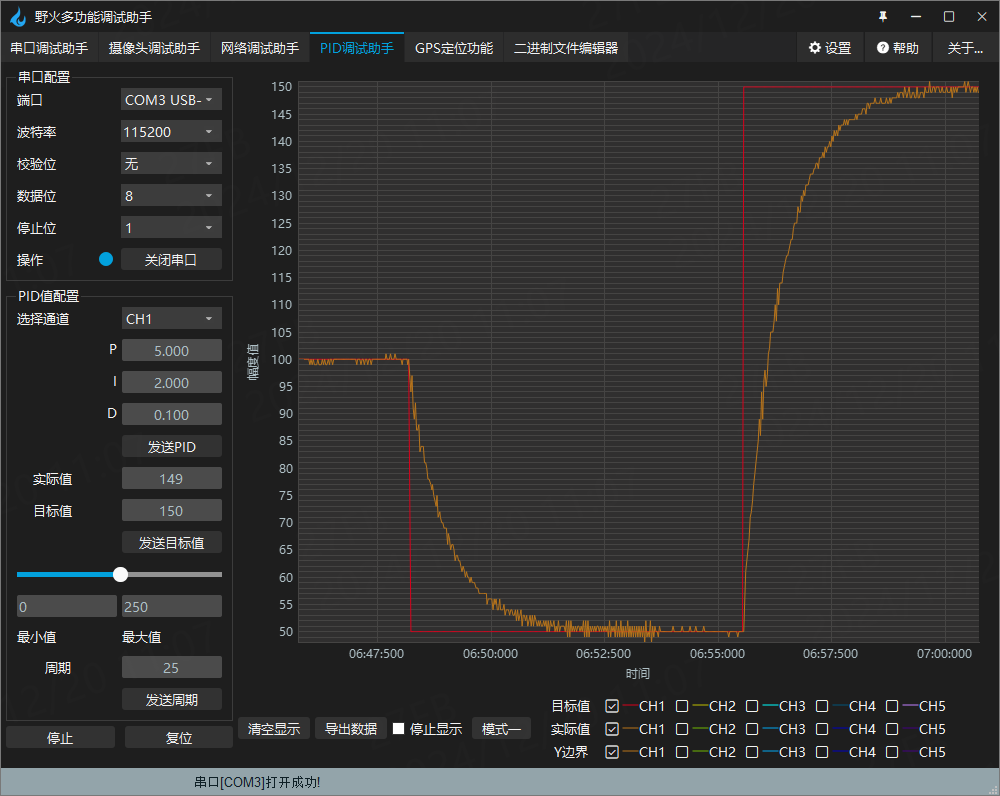Click the blue serial status indicator
This screenshot has width=1000, height=796.
tap(106, 259)
